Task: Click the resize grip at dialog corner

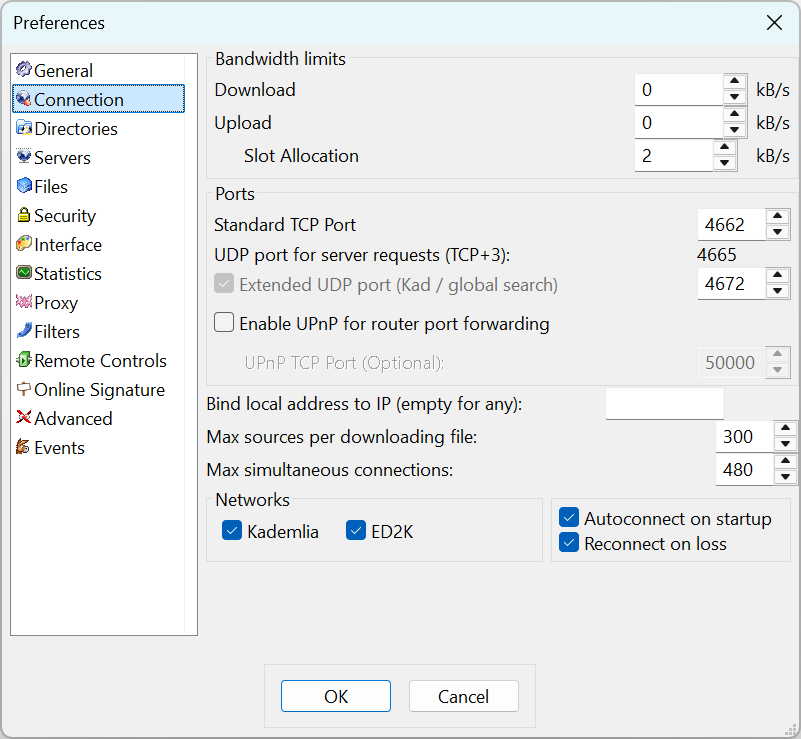Action: (790, 729)
